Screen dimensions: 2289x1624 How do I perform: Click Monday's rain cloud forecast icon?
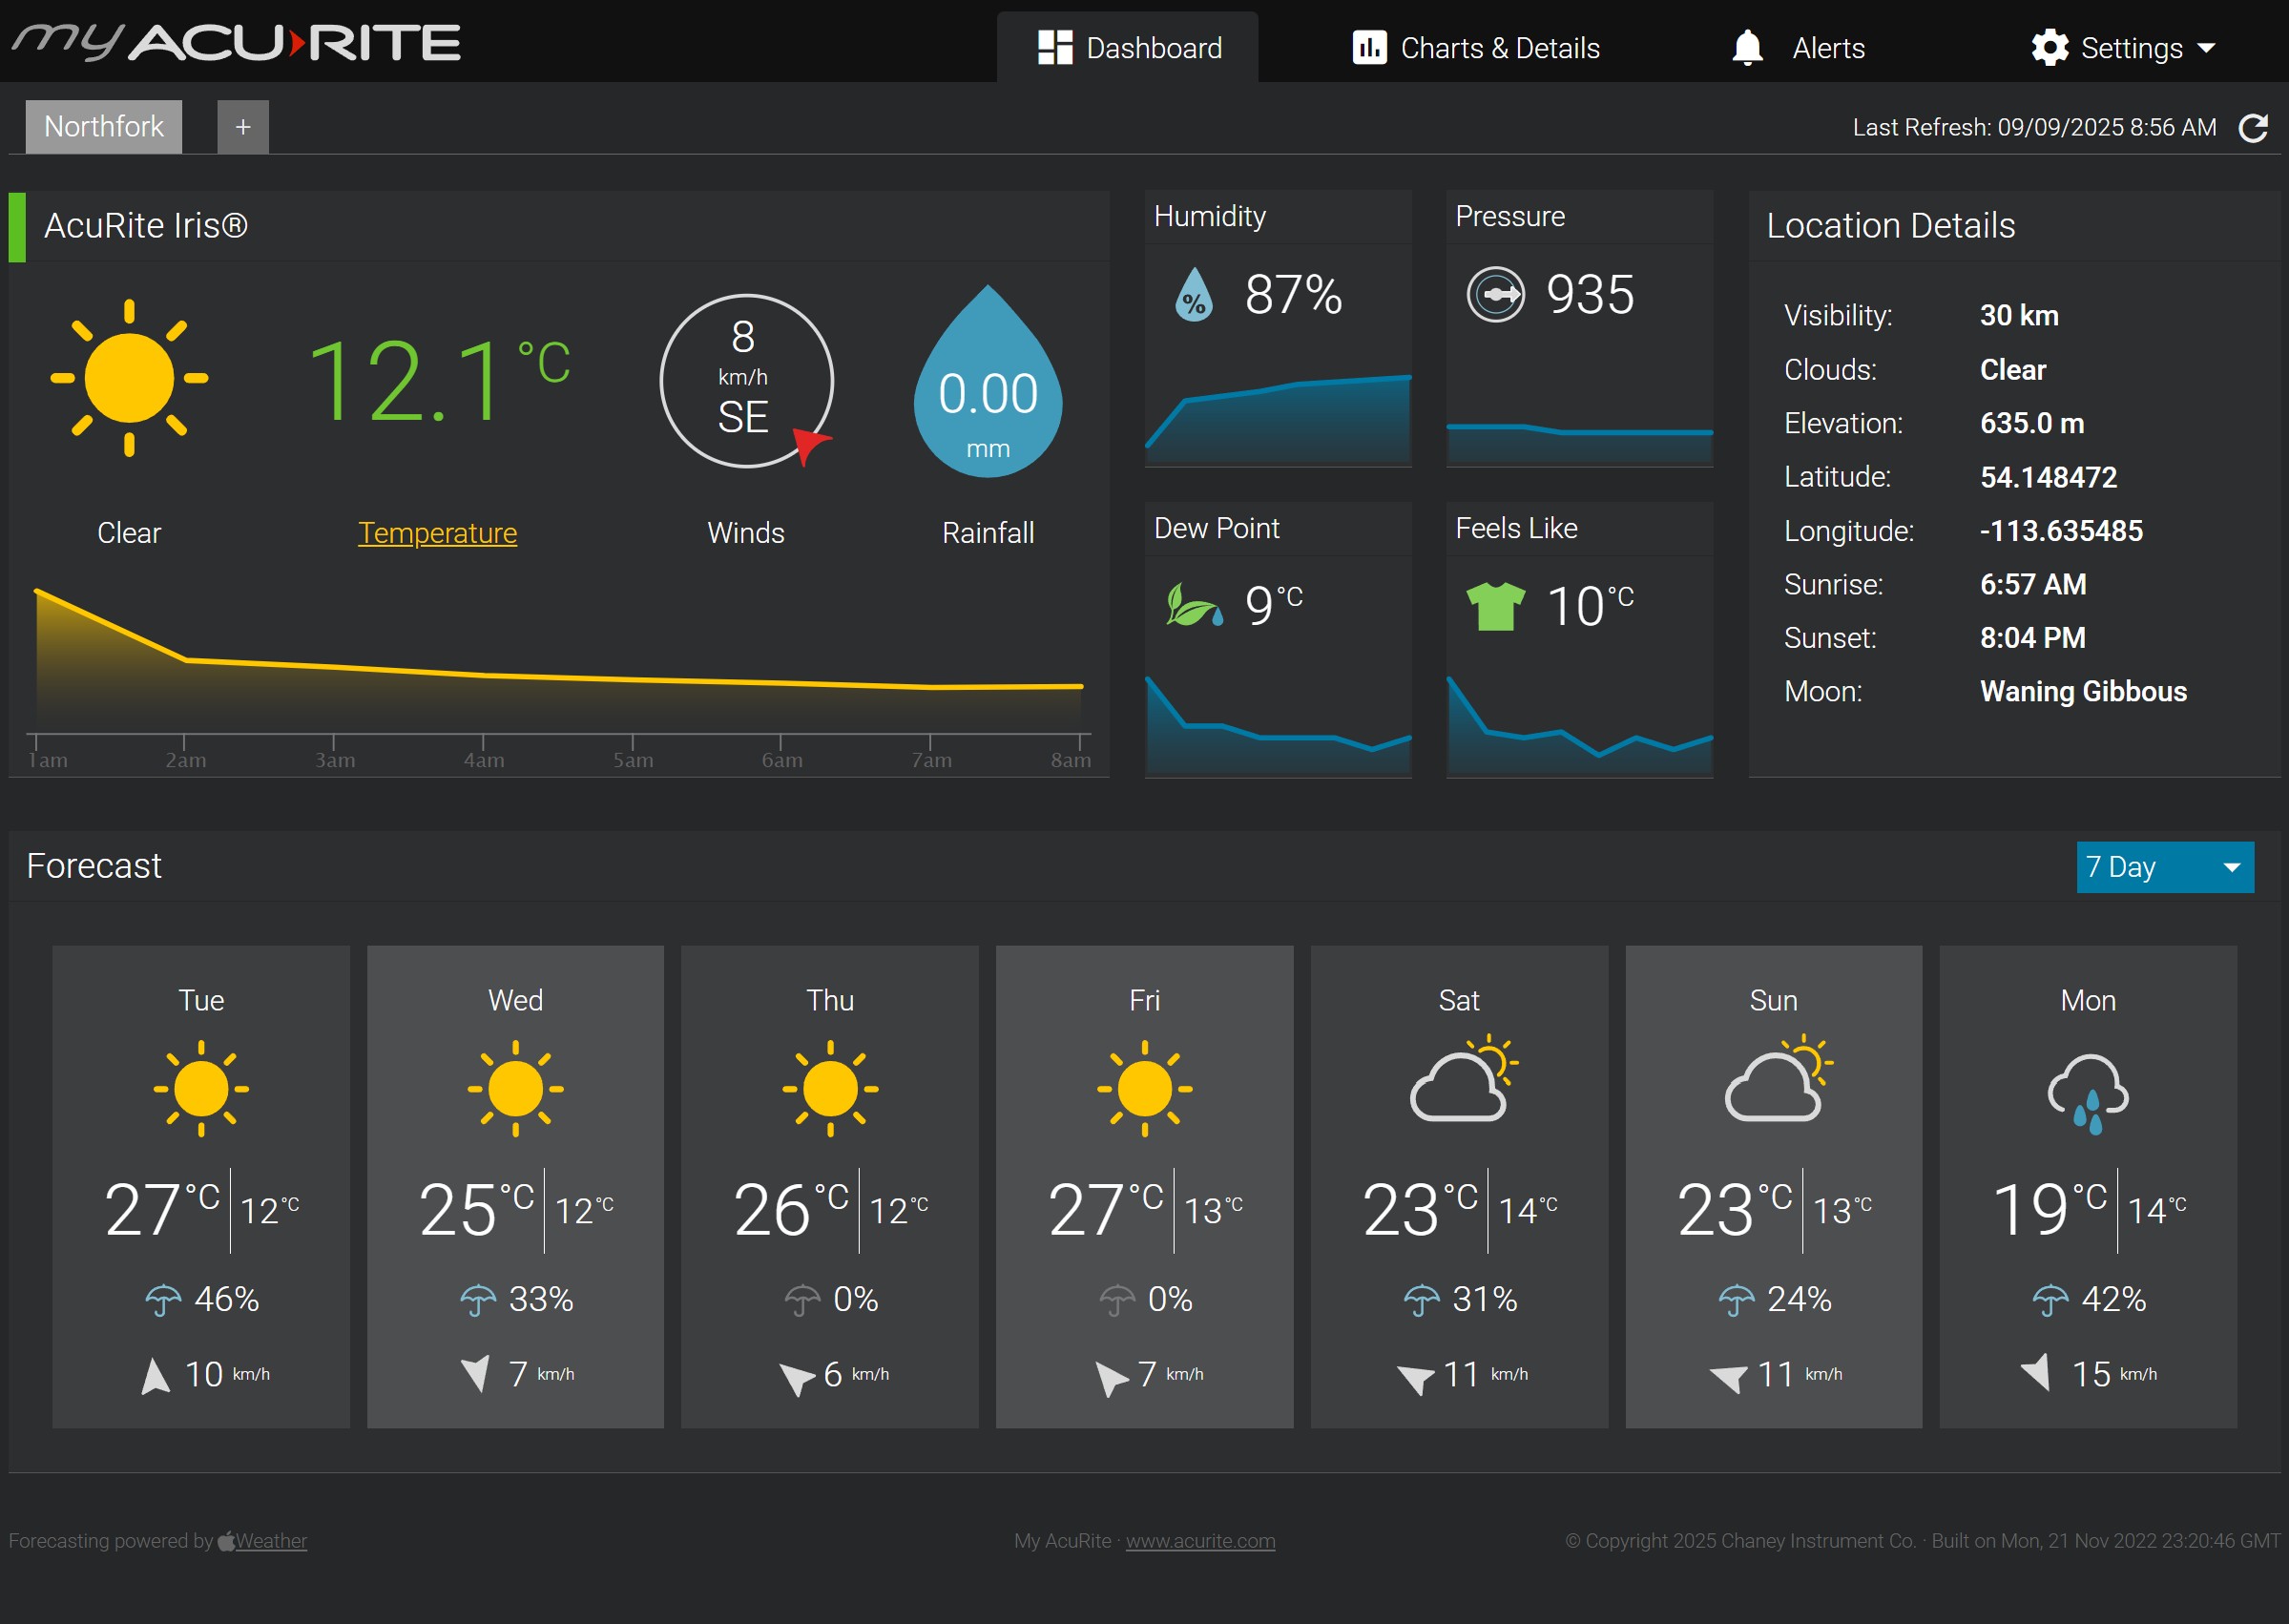pyautogui.click(x=2087, y=1091)
